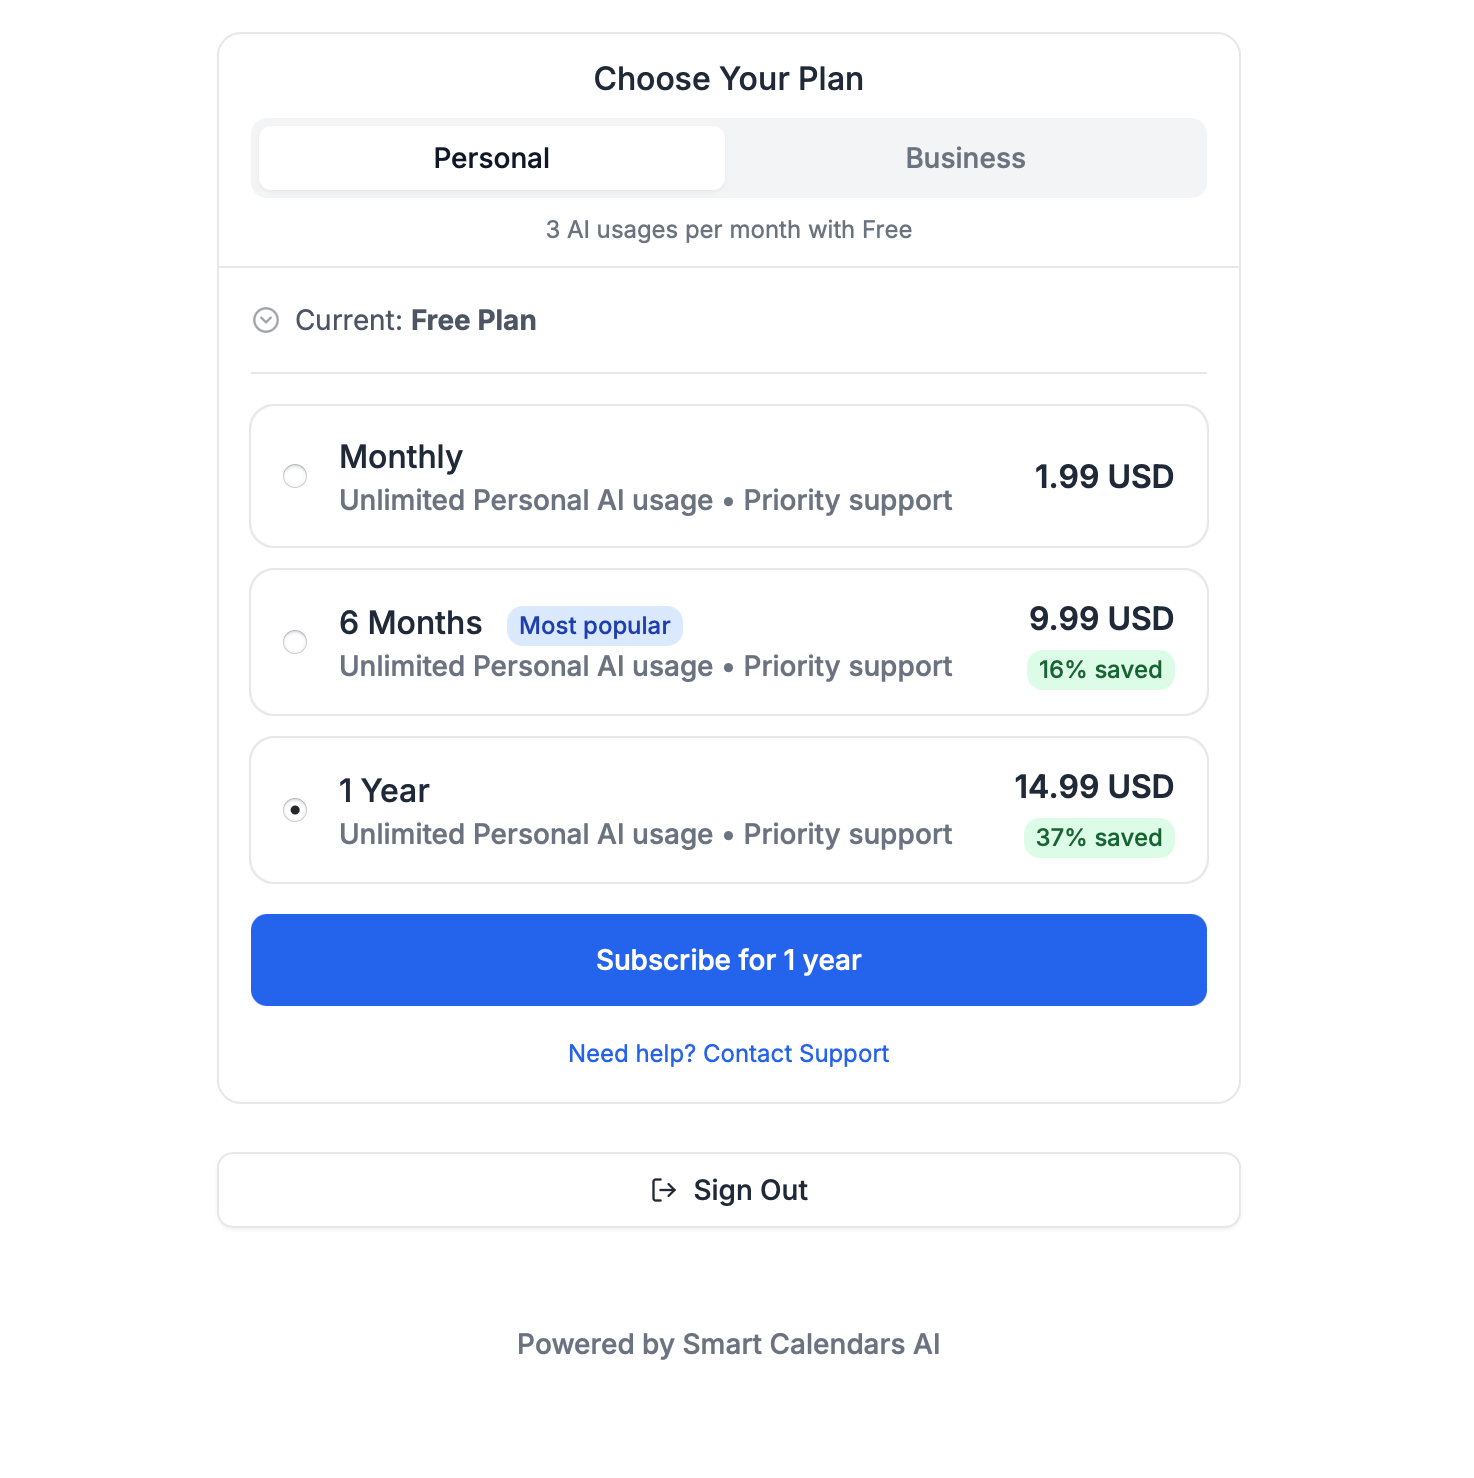Click the 9.99 USD price
Screen dimensions: 1474x1478
click(1100, 619)
